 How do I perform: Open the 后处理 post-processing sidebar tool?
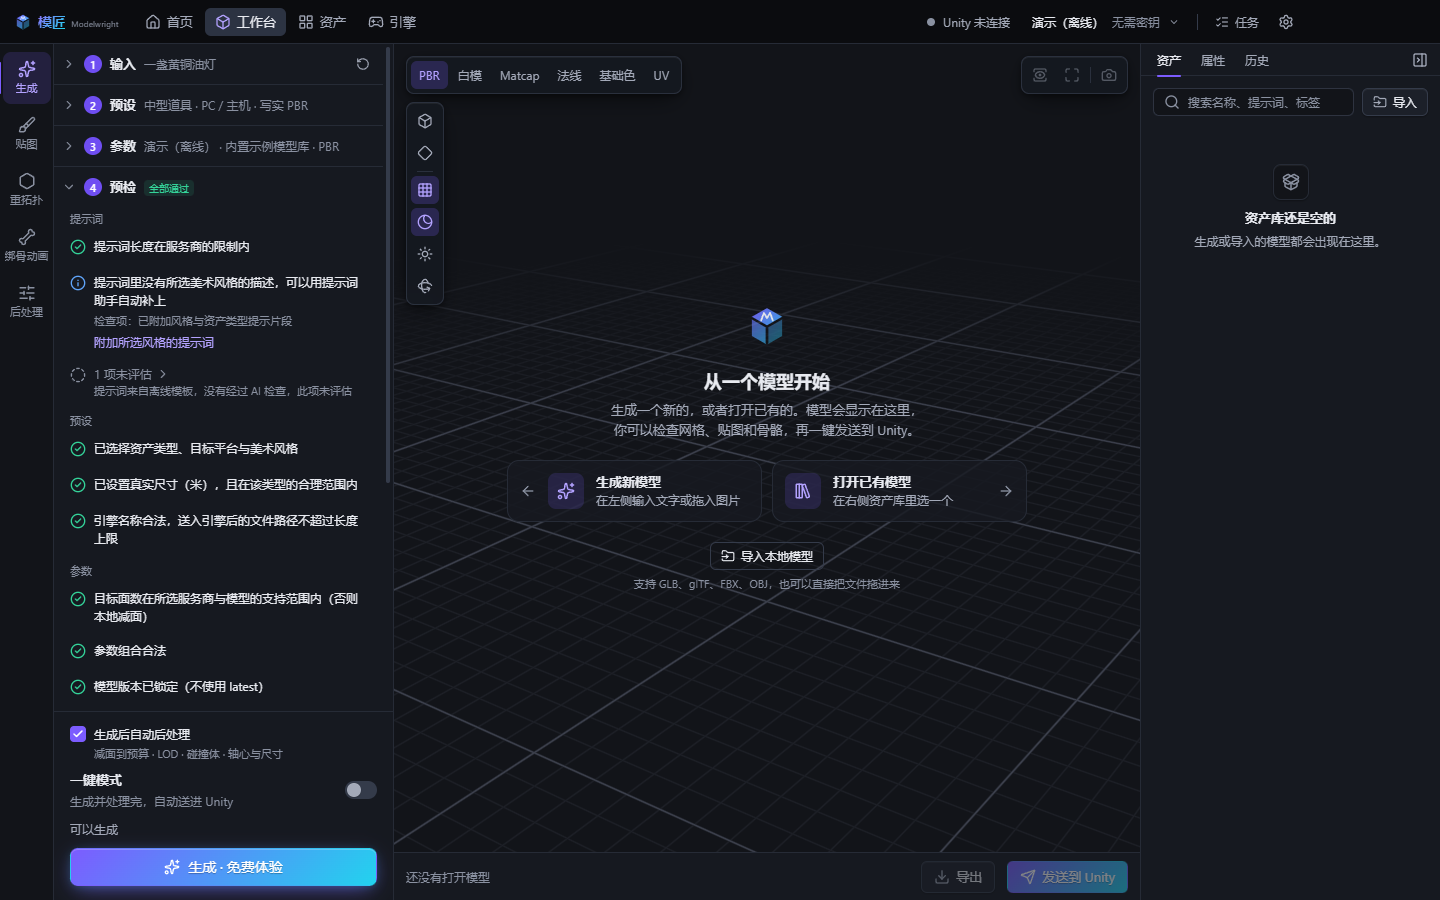click(27, 301)
